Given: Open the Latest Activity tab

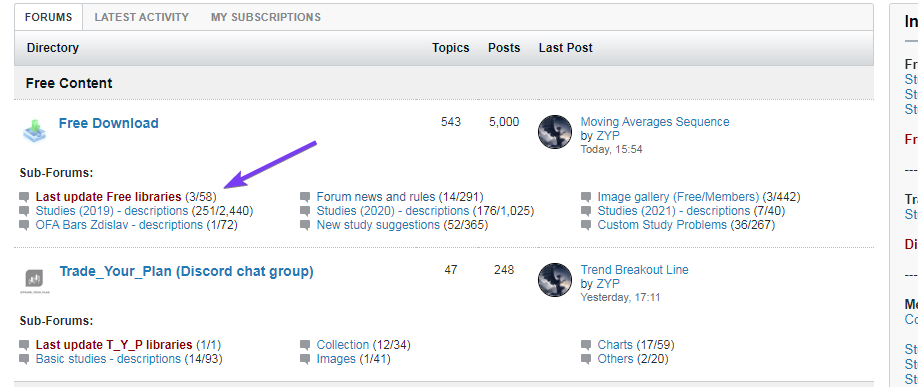Looking at the screenshot, I should (142, 17).
